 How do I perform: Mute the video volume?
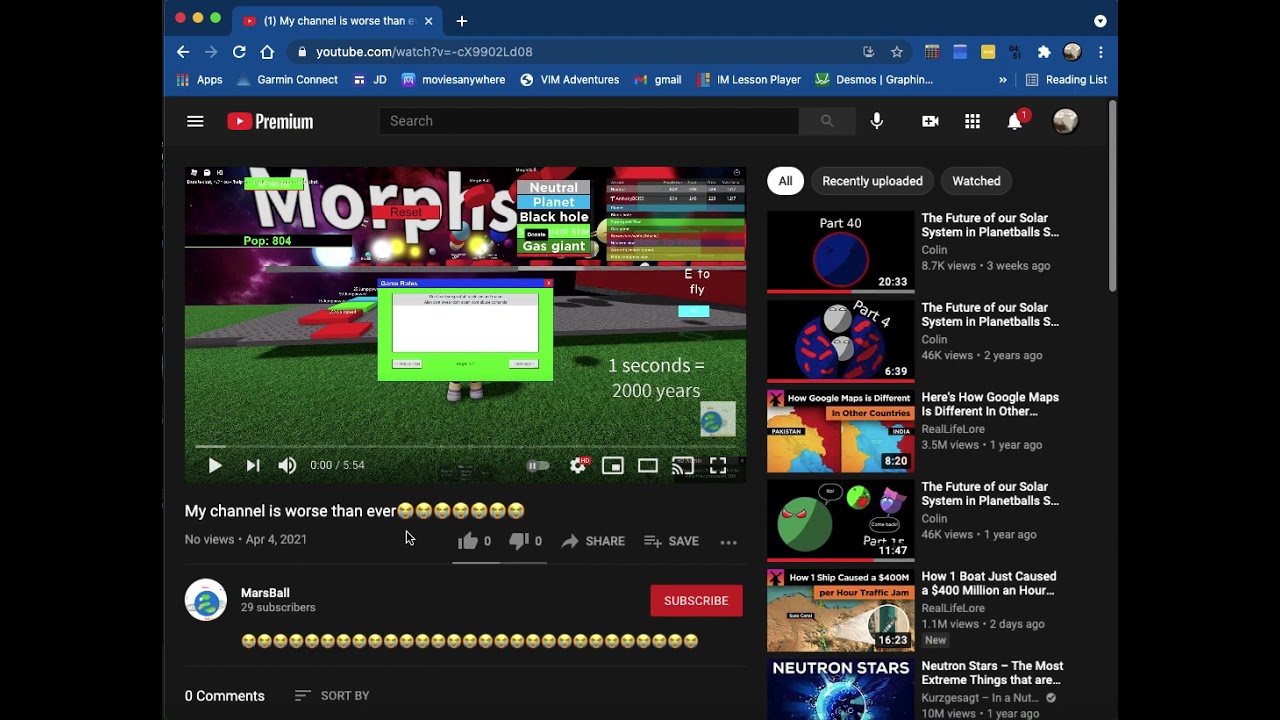pos(287,465)
